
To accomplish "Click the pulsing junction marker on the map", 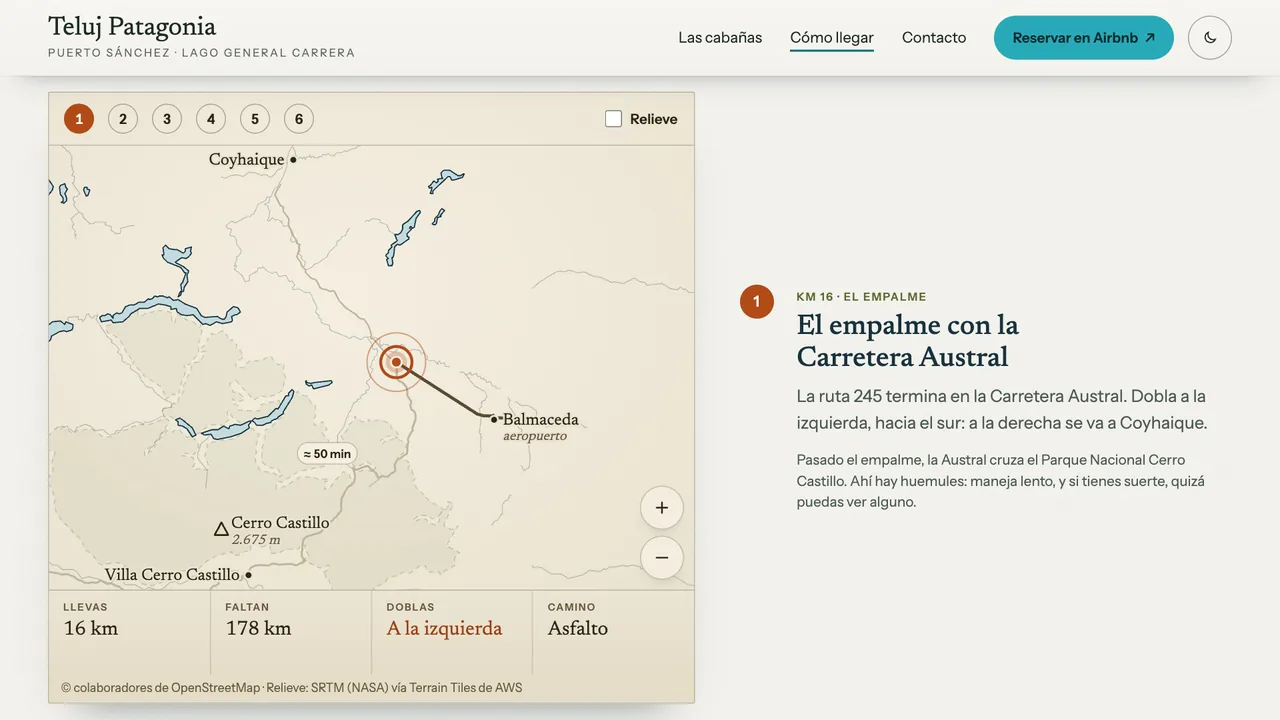I will [x=397, y=362].
